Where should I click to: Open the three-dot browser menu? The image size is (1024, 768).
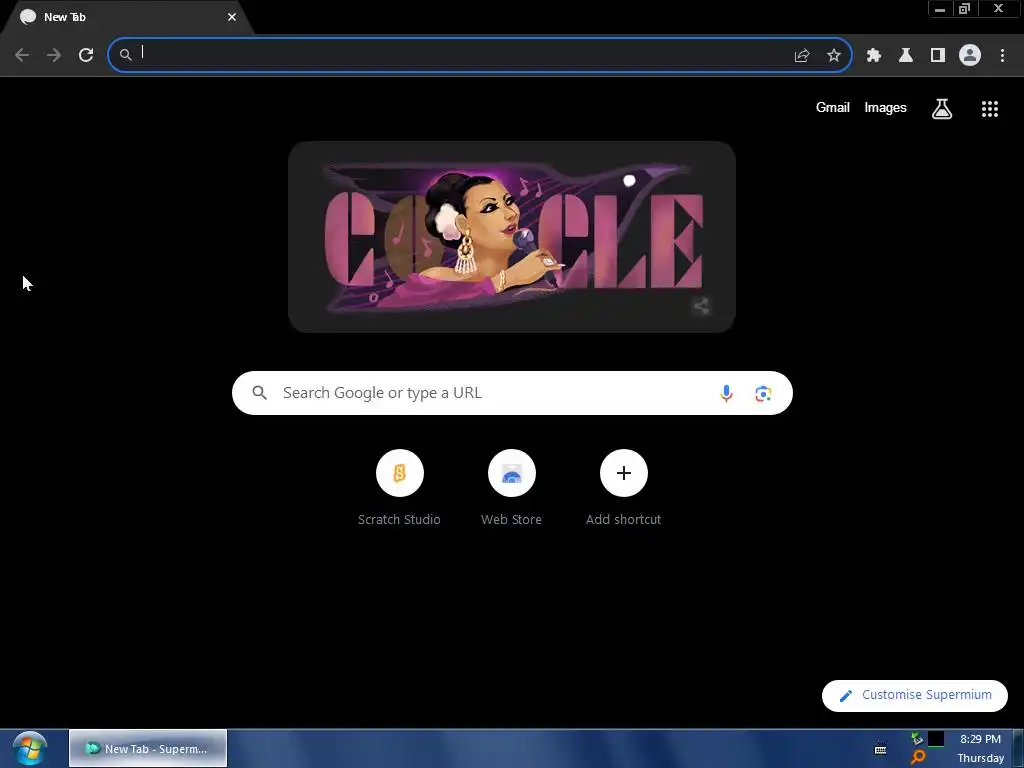[1002, 56]
